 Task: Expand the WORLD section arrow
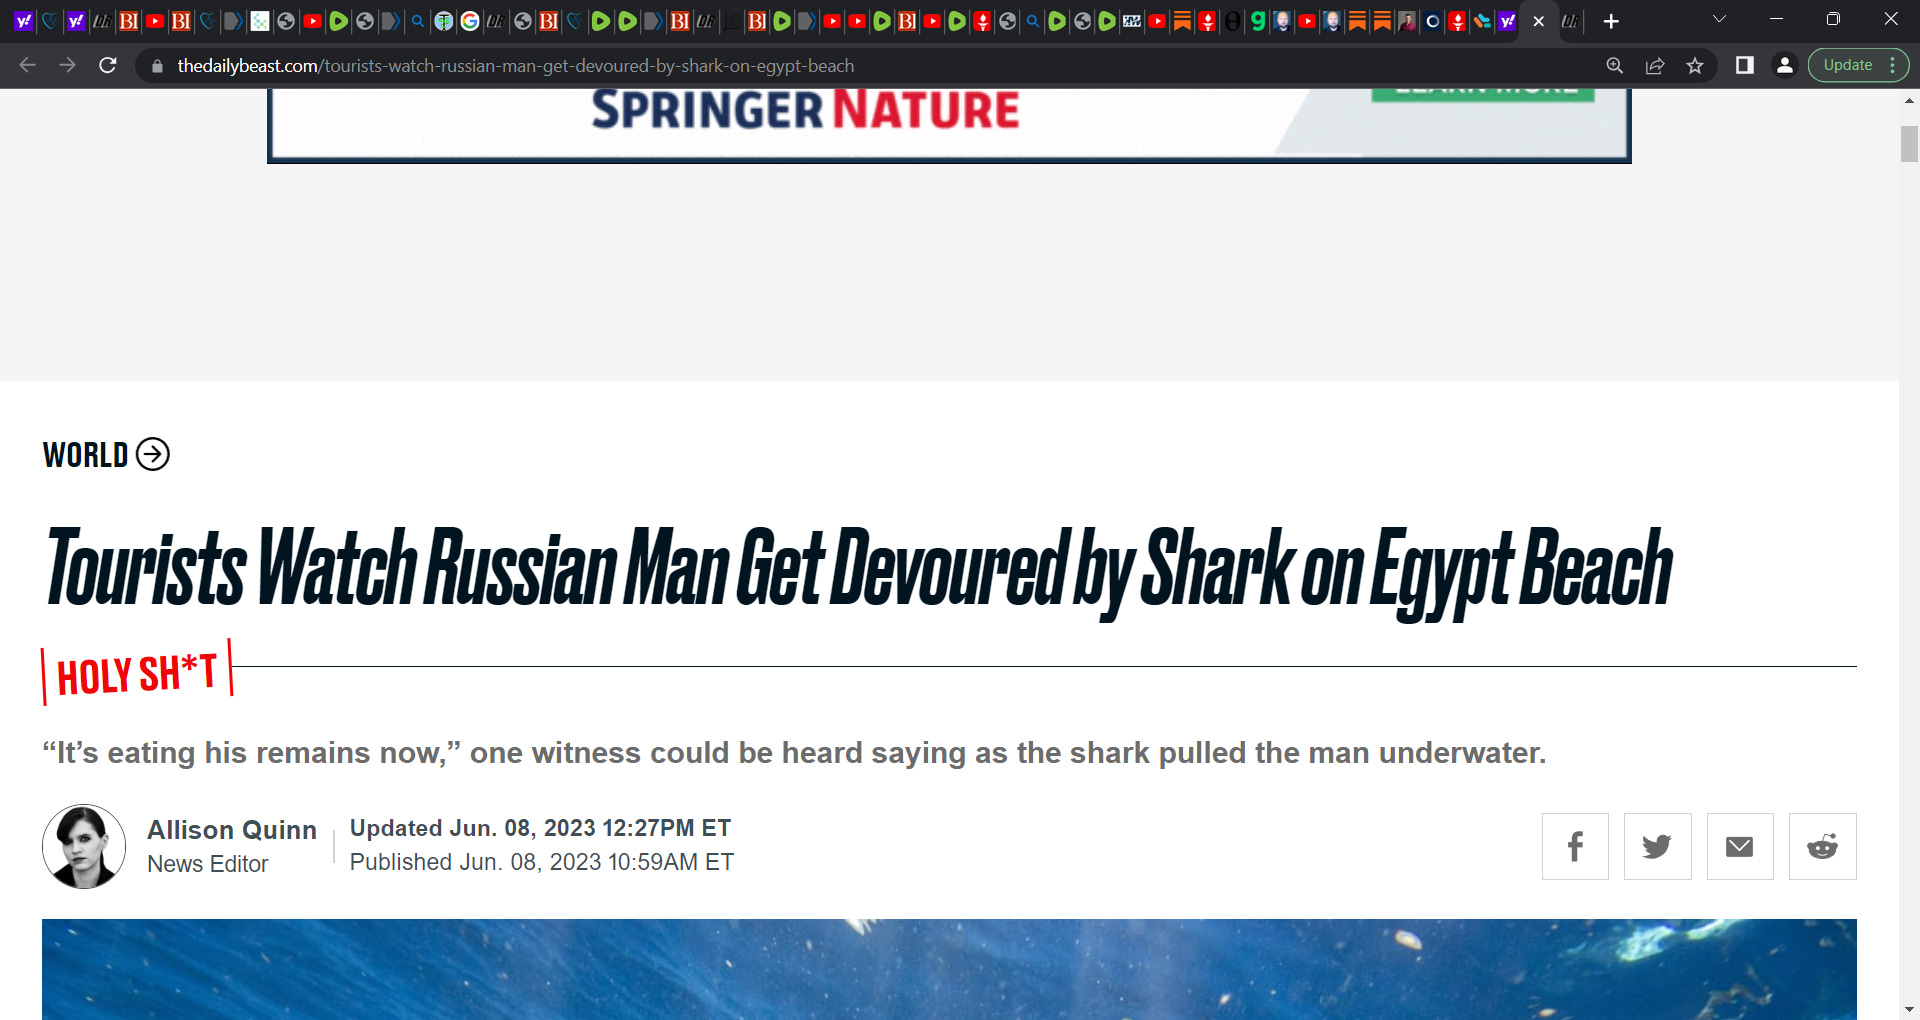point(152,455)
